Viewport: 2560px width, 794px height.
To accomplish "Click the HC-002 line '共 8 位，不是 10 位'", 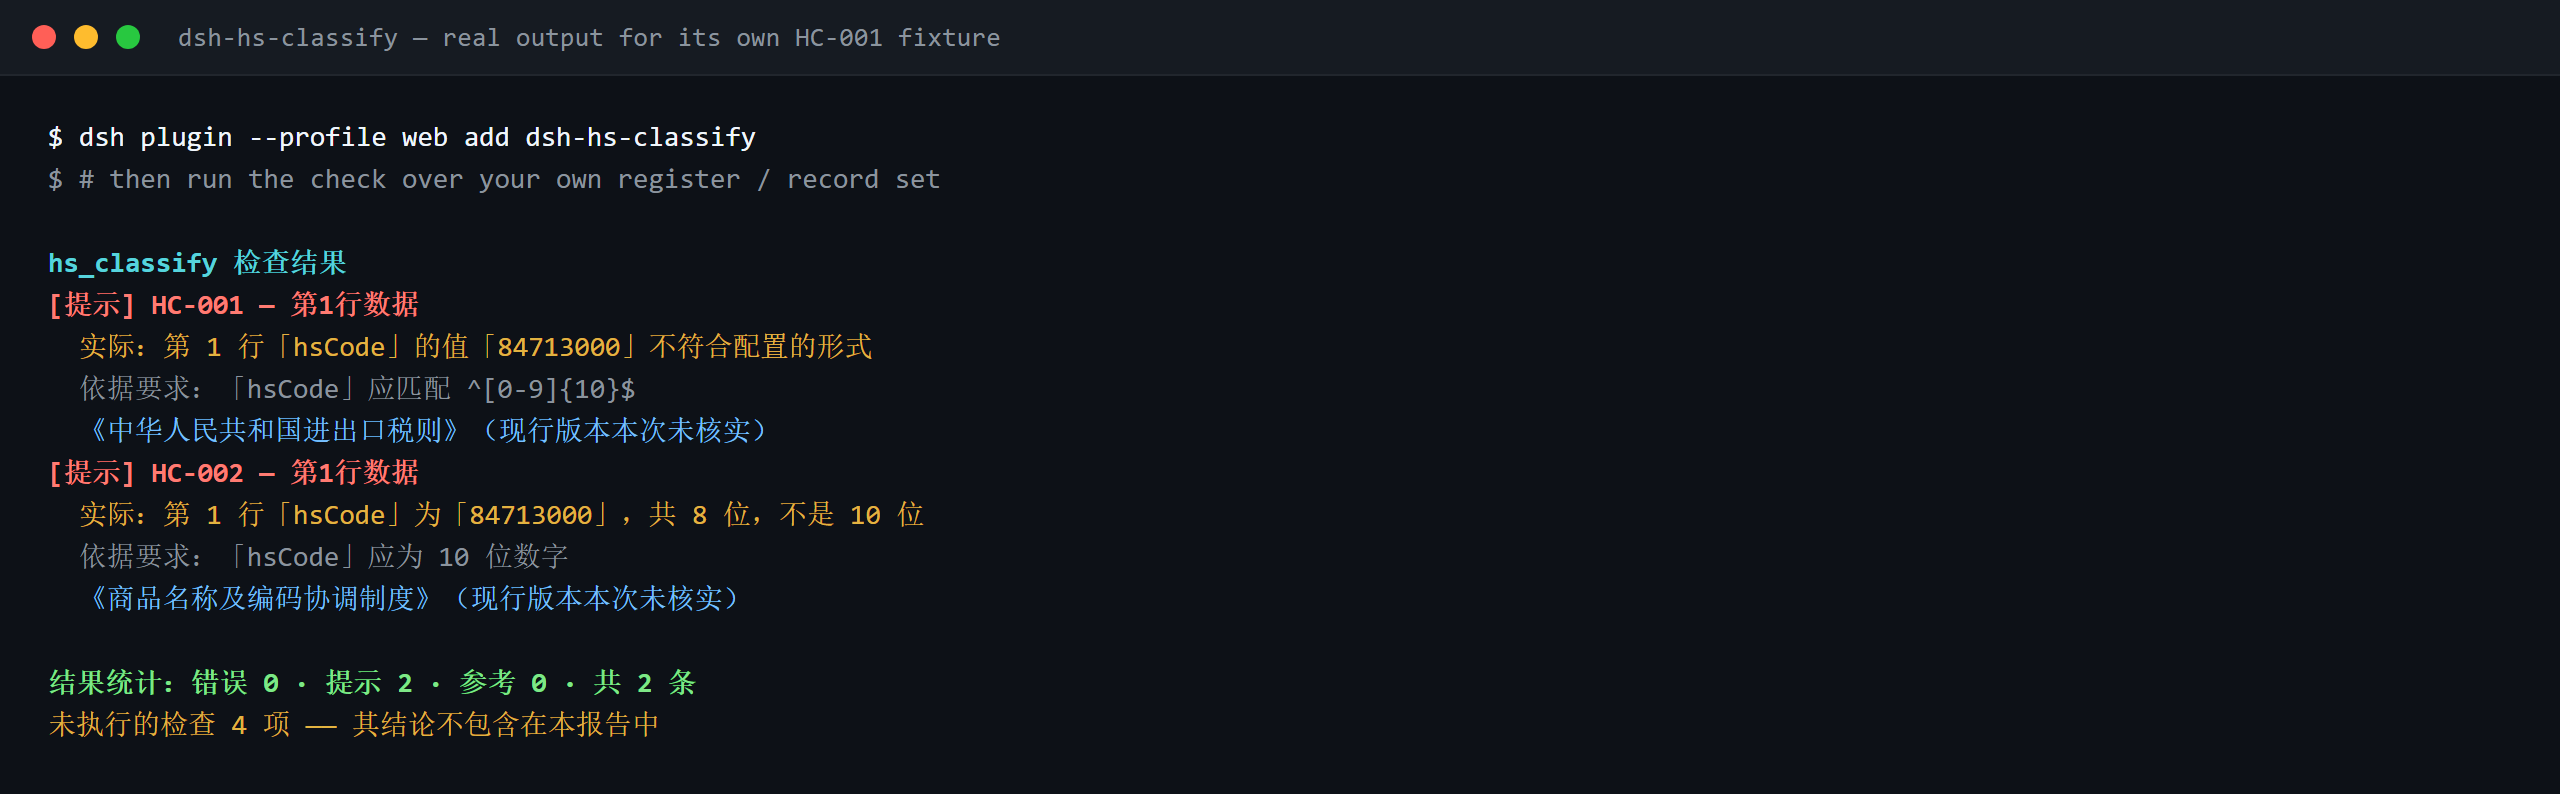I will 786,515.
